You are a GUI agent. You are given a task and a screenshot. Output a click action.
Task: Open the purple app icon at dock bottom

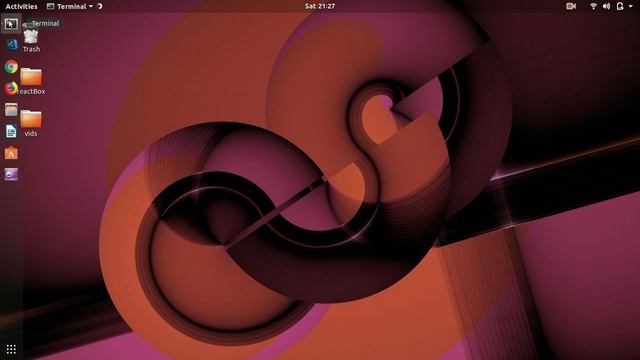point(11,174)
